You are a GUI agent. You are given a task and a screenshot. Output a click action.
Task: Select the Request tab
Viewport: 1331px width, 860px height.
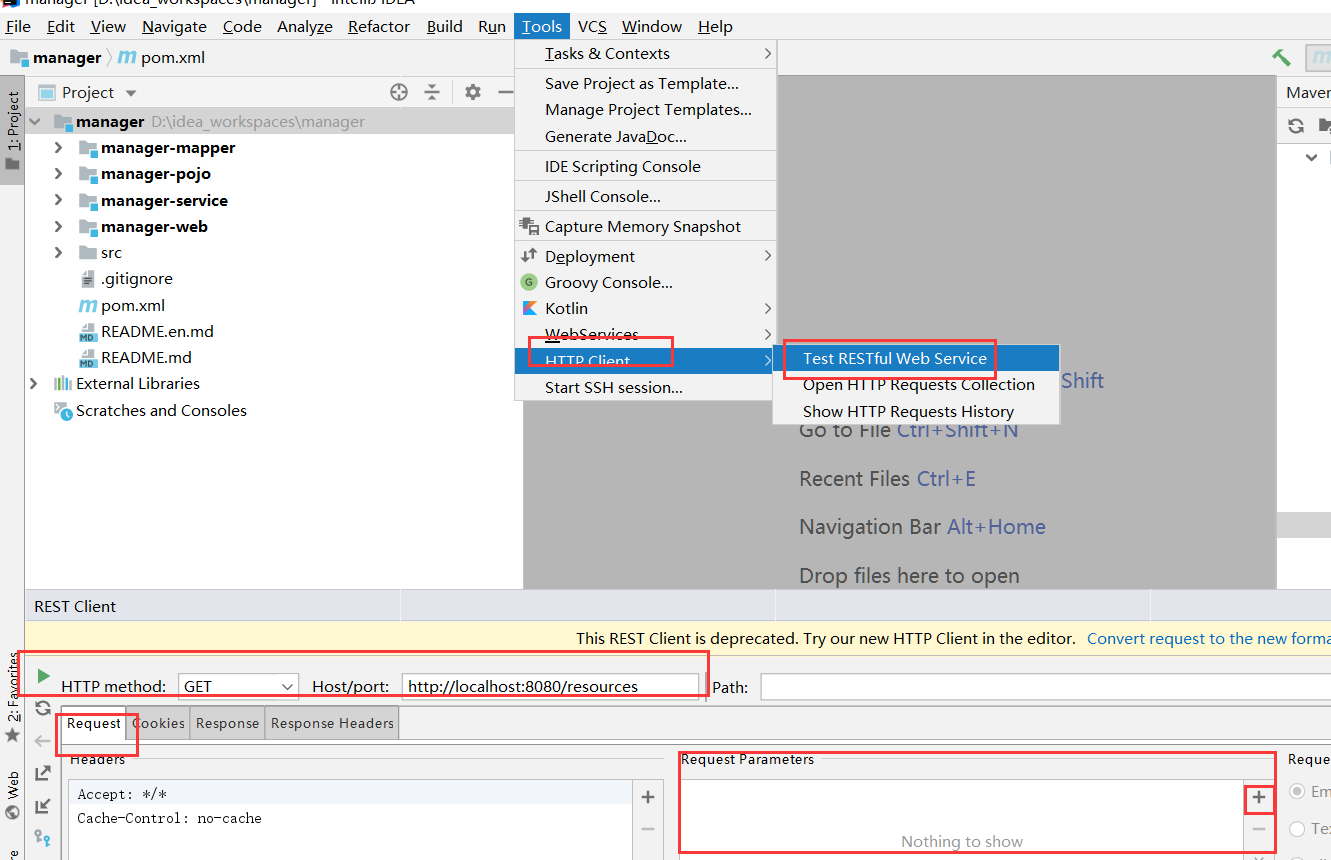click(x=94, y=724)
